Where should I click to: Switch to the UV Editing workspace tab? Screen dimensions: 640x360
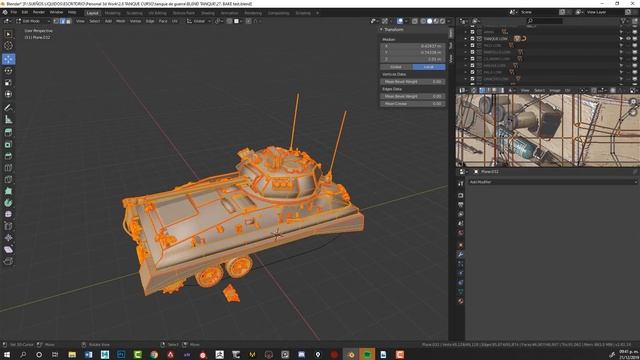[x=157, y=13]
